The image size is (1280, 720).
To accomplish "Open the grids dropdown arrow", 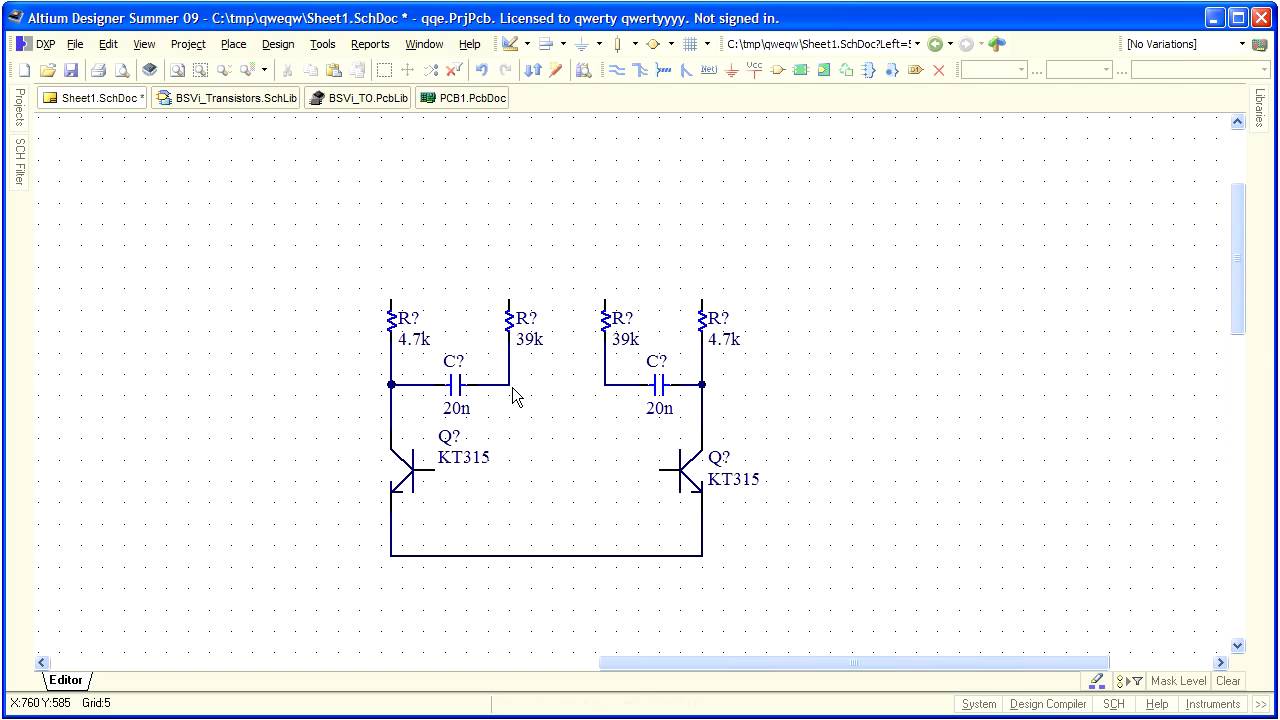I will tap(707, 44).
